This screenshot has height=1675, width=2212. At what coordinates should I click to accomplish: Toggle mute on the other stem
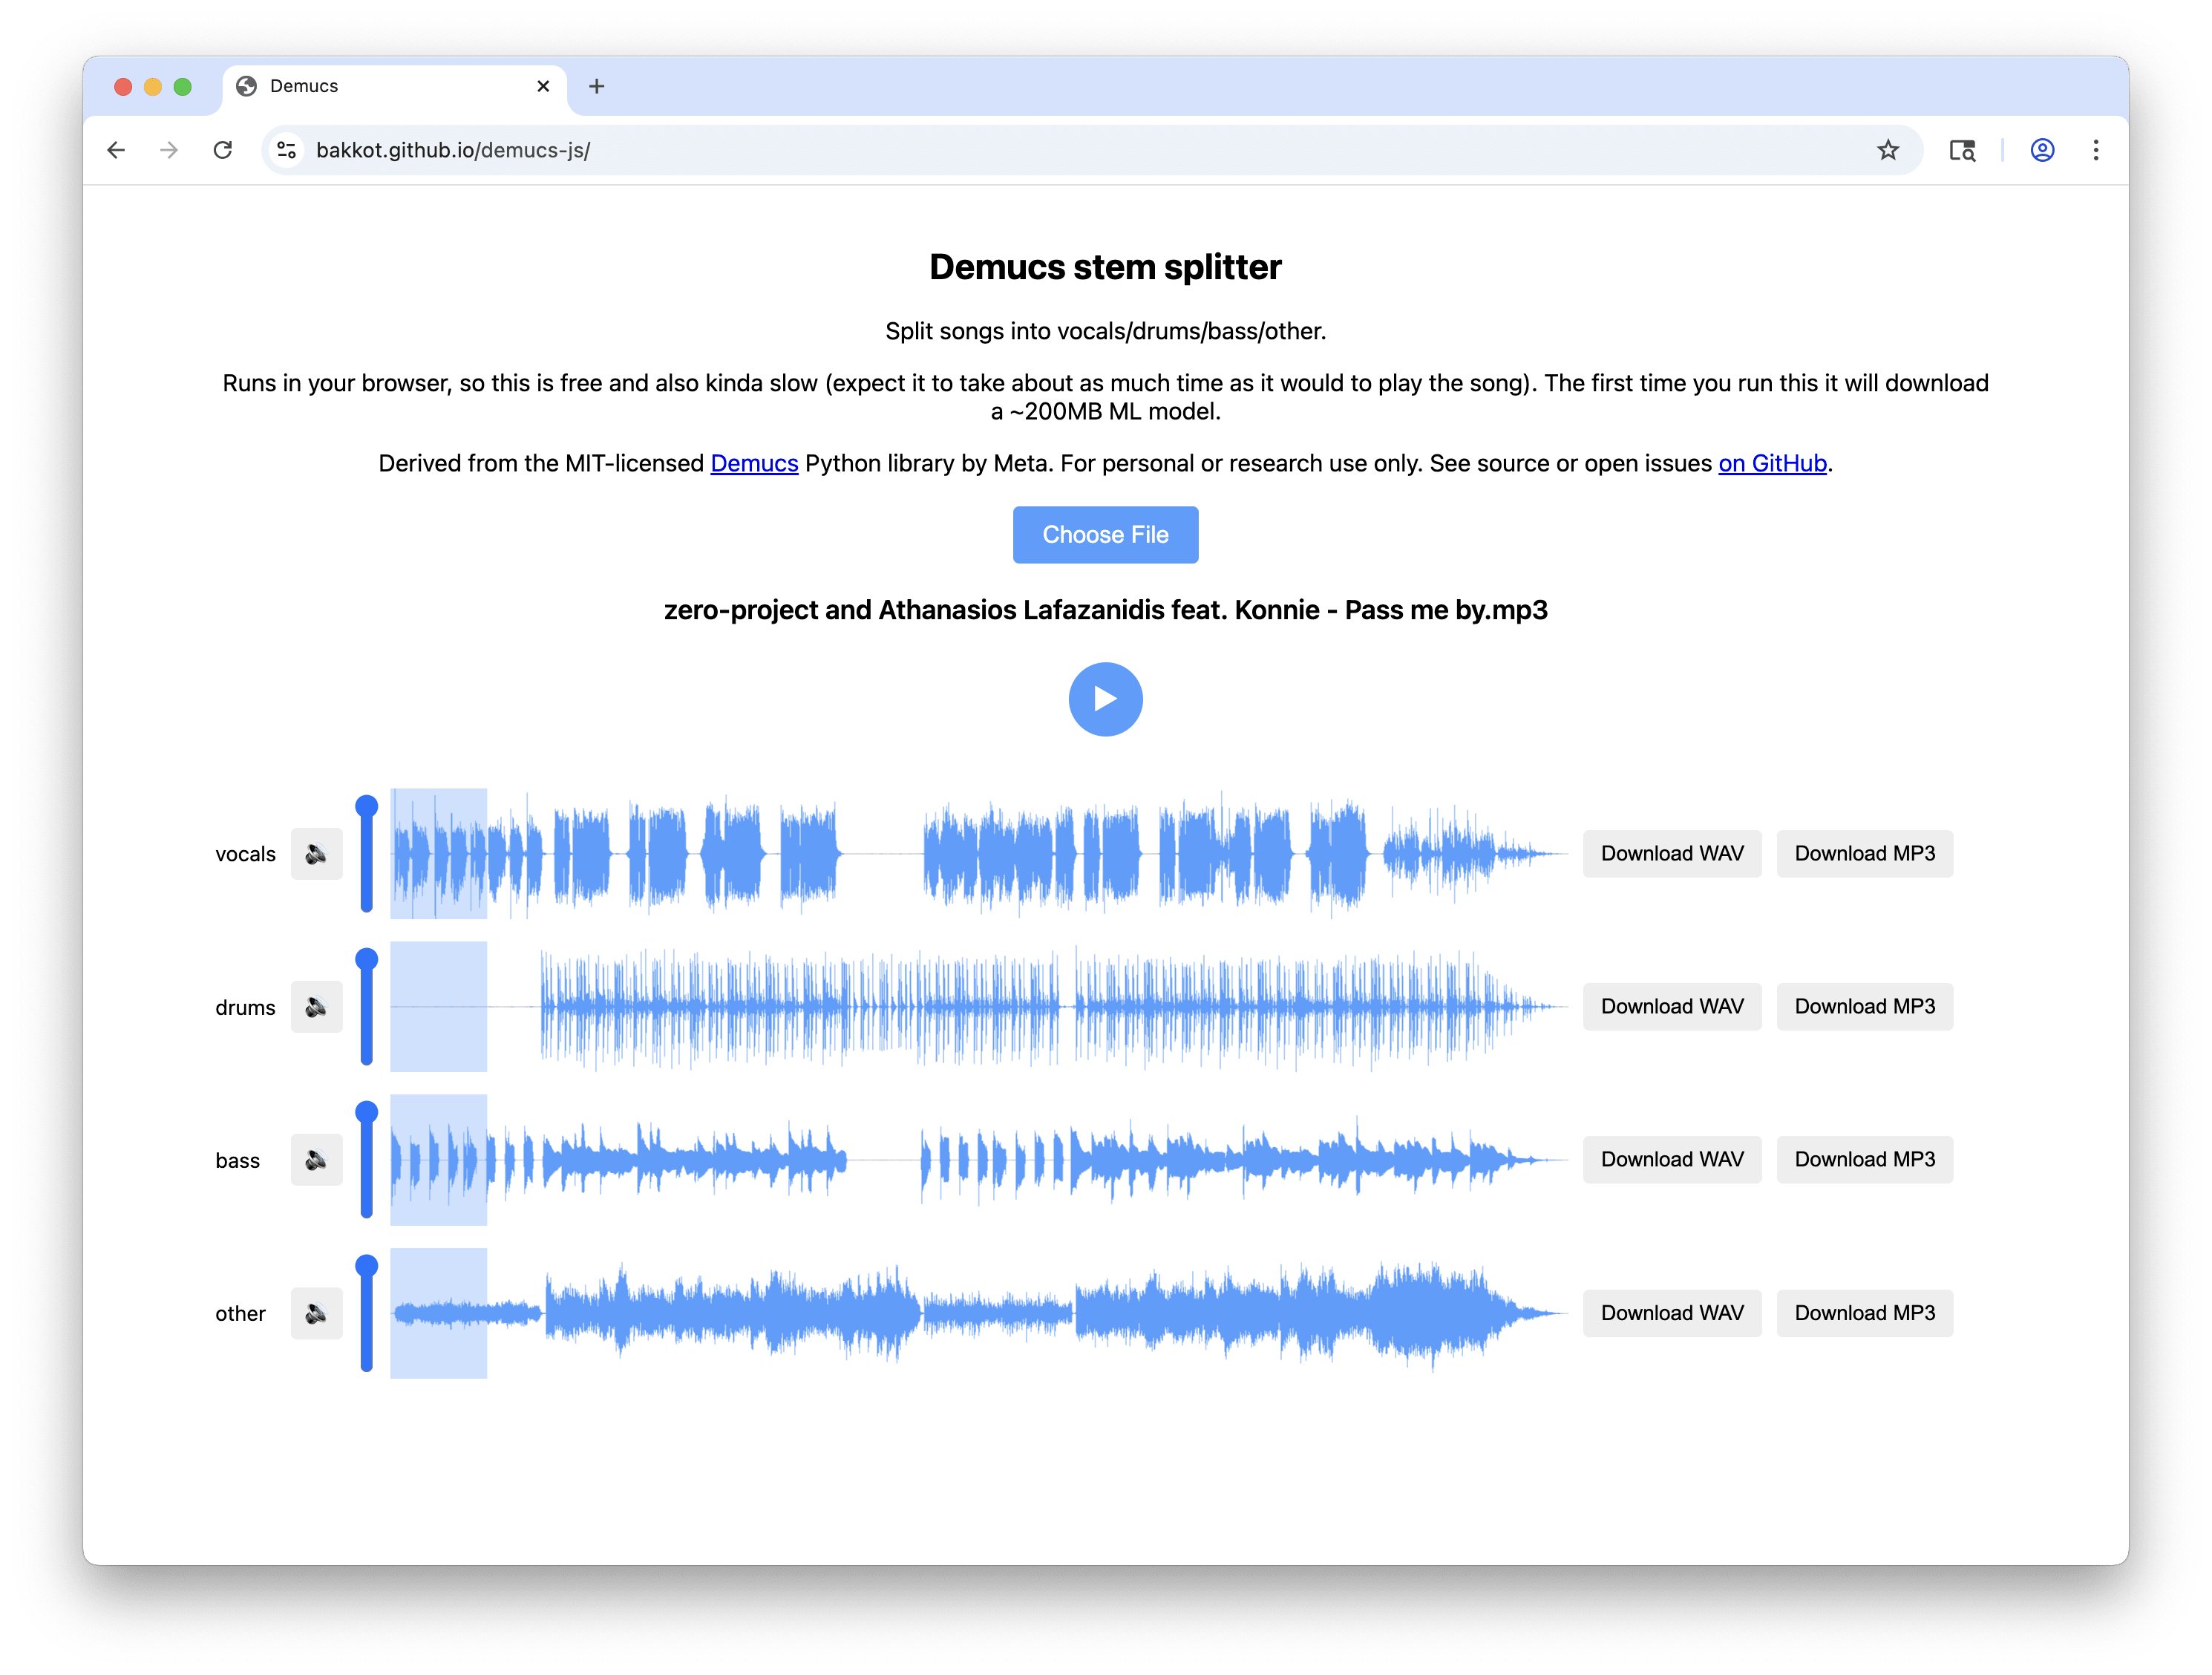point(316,1313)
